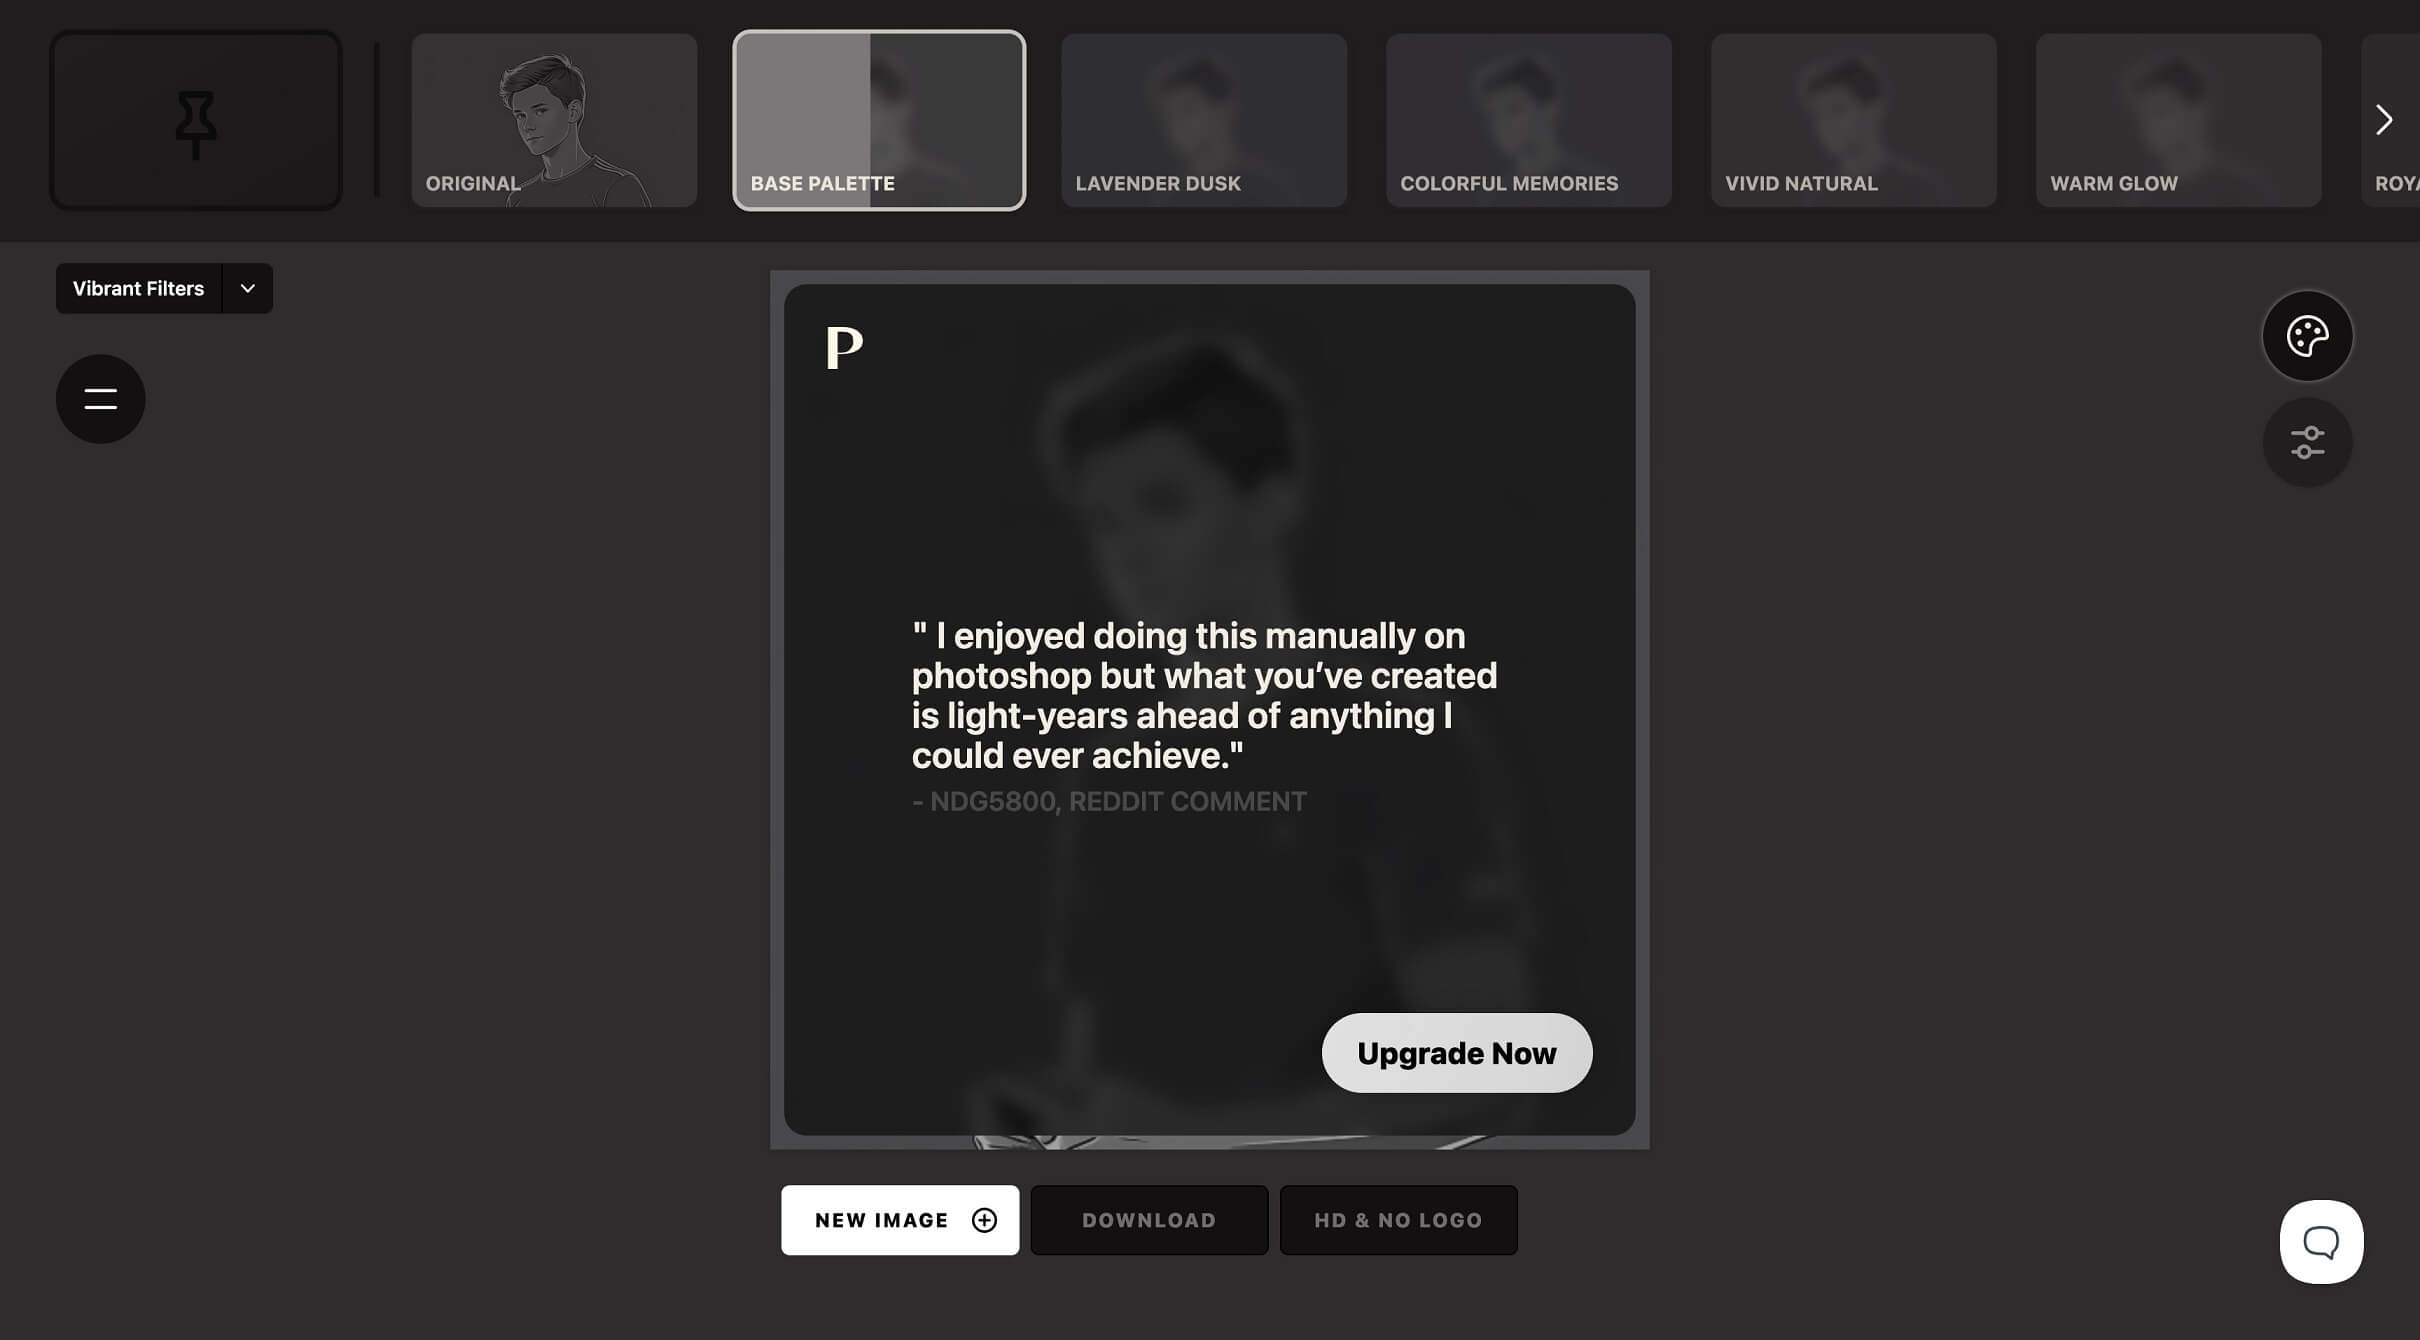The height and width of the screenshot is (1340, 2420).
Task: Apply the Lavender Dusk filter
Action: 1204,120
